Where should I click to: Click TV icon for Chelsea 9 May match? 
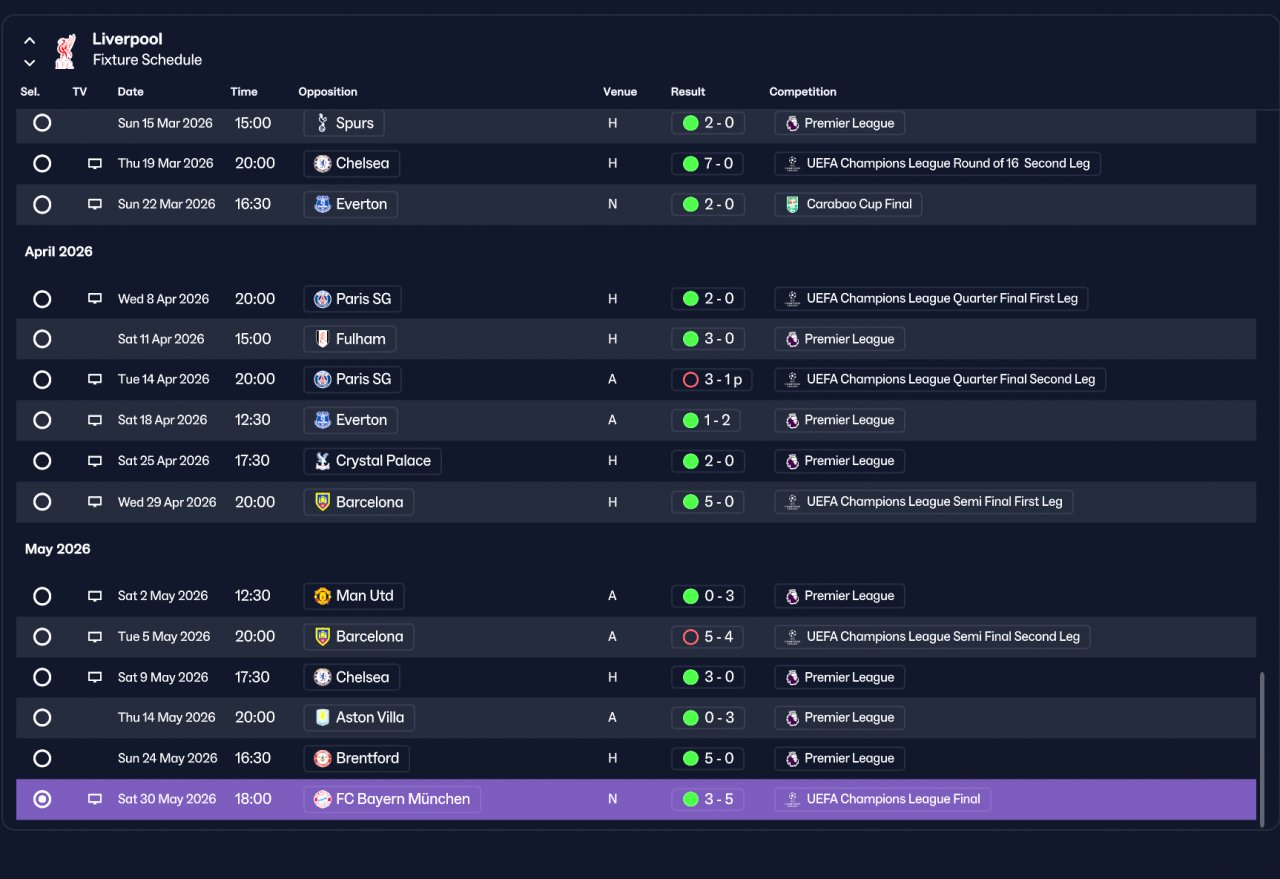tap(95, 677)
